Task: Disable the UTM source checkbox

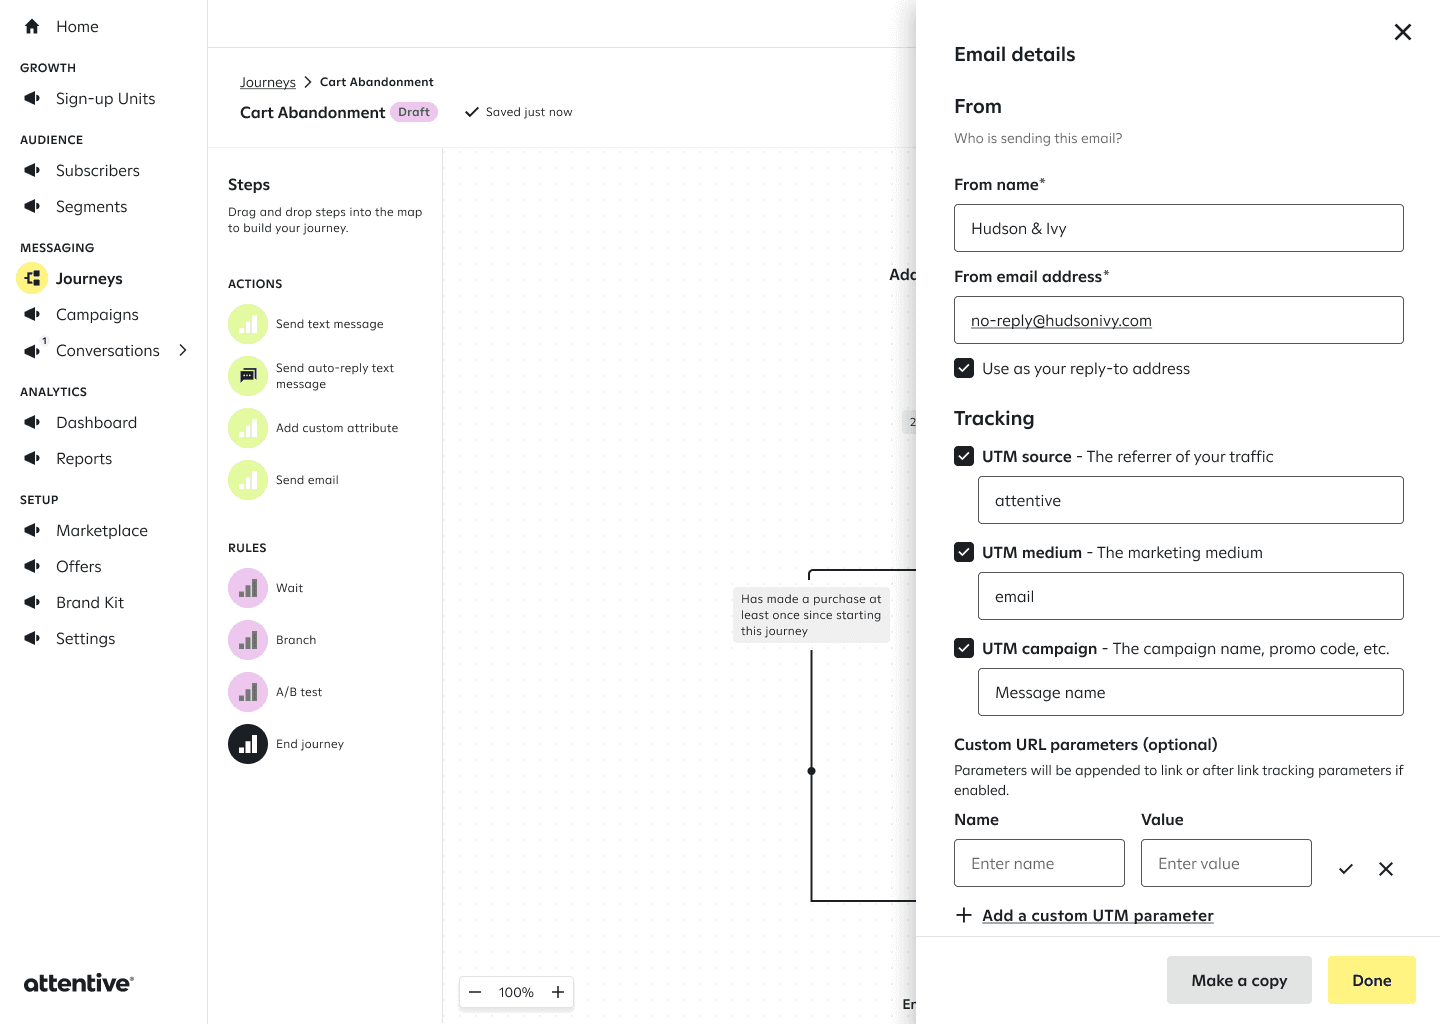Action: (964, 456)
